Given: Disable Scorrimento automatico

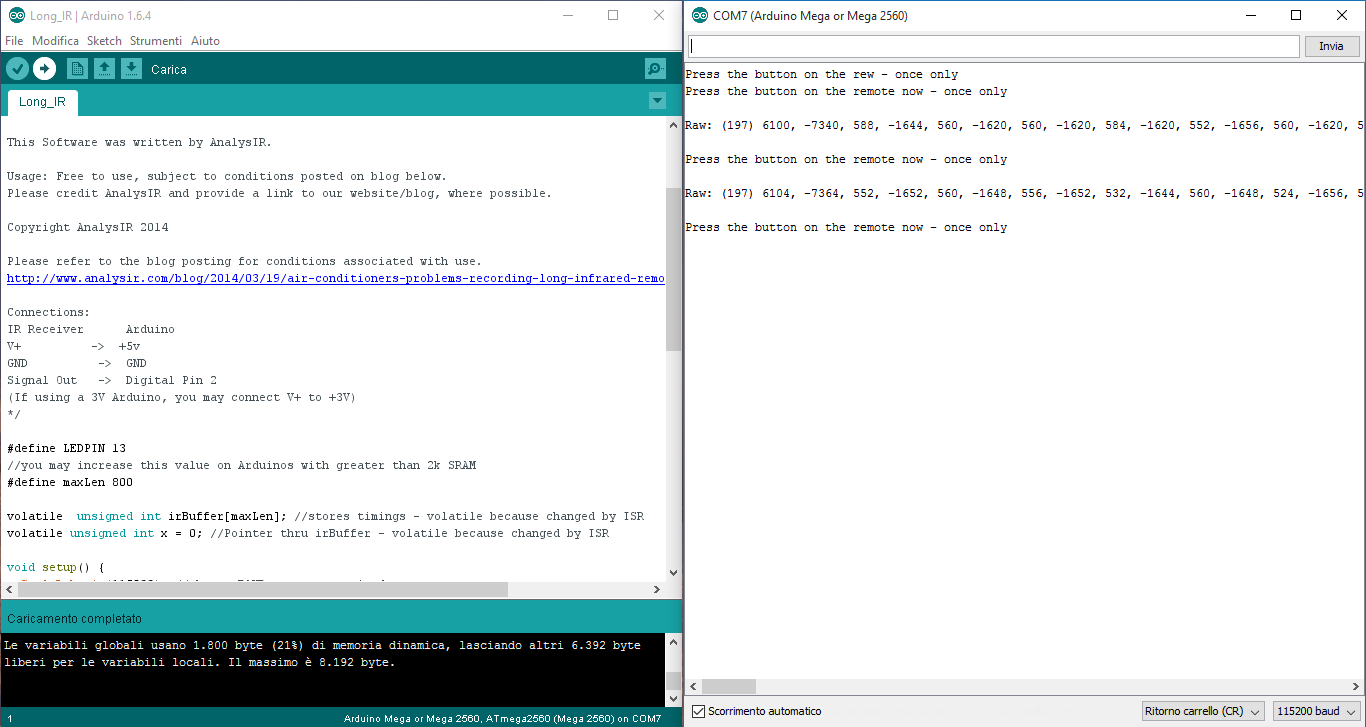Looking at the screenshot, I should tap(697, 711).
